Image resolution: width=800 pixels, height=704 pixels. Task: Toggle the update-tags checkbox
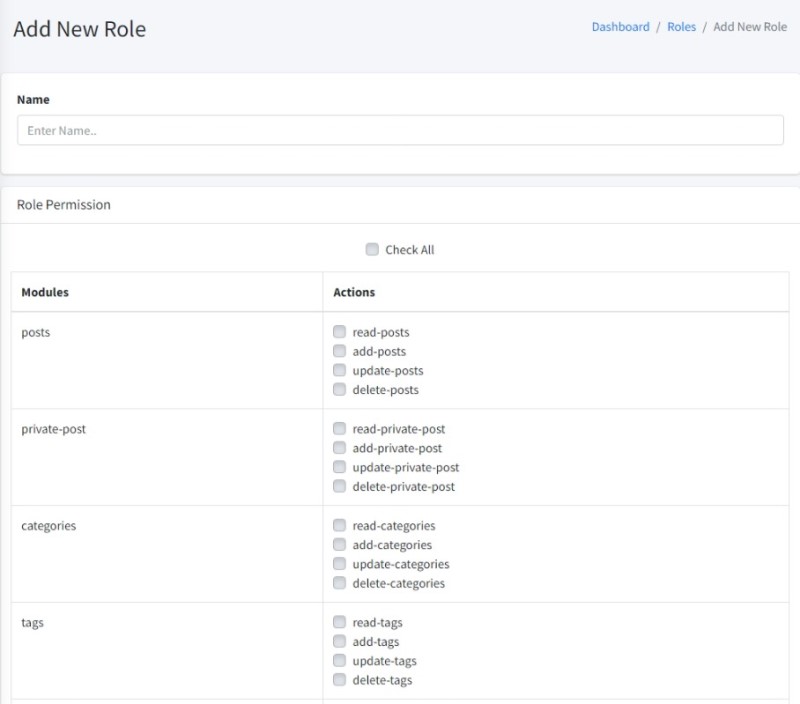tap(340, 661)
